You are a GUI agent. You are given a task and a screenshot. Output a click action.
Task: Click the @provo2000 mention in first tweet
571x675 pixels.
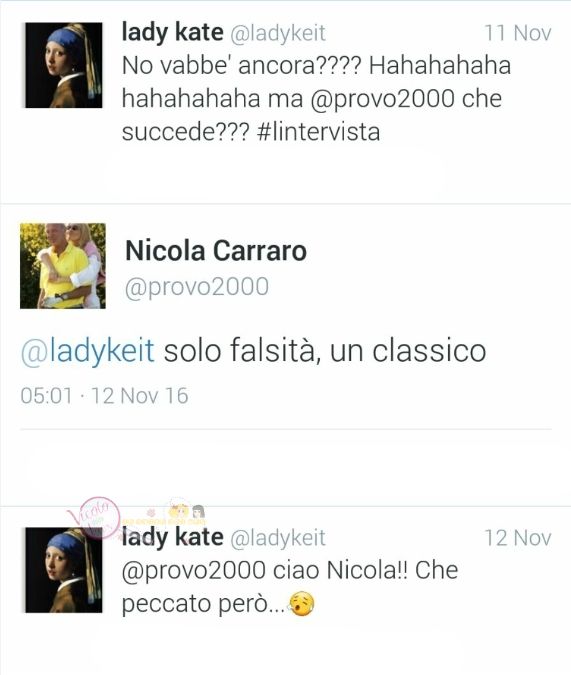point(382,99)
